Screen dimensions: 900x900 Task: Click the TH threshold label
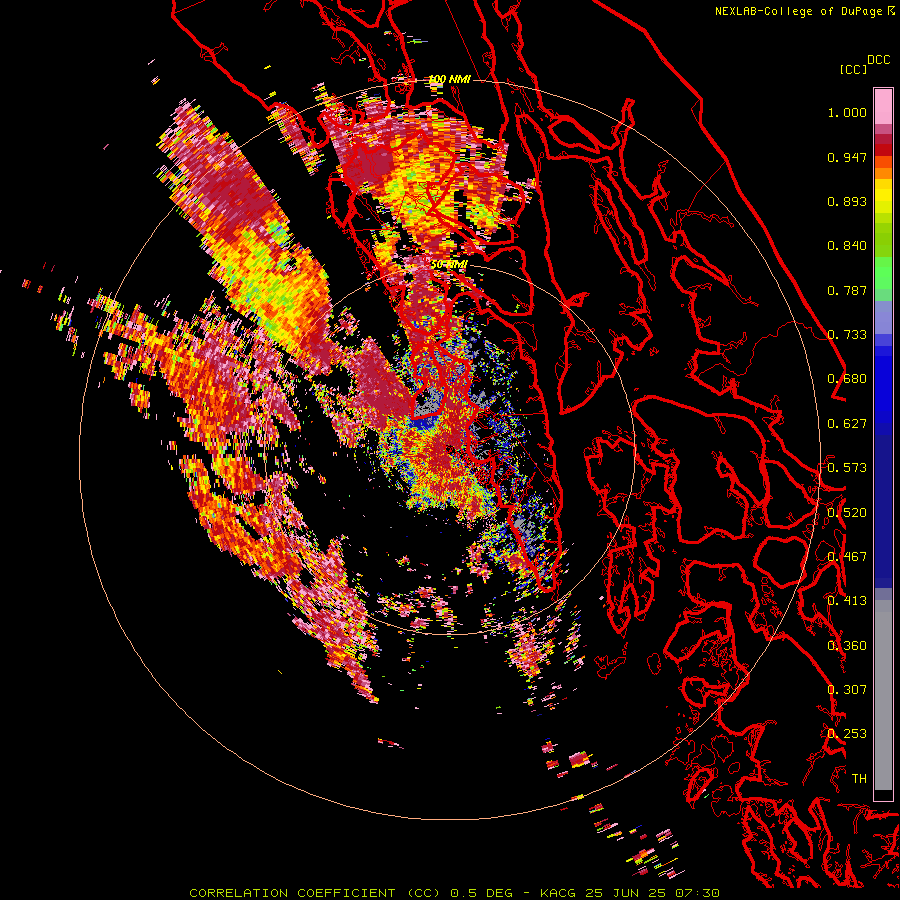(859, 779)
